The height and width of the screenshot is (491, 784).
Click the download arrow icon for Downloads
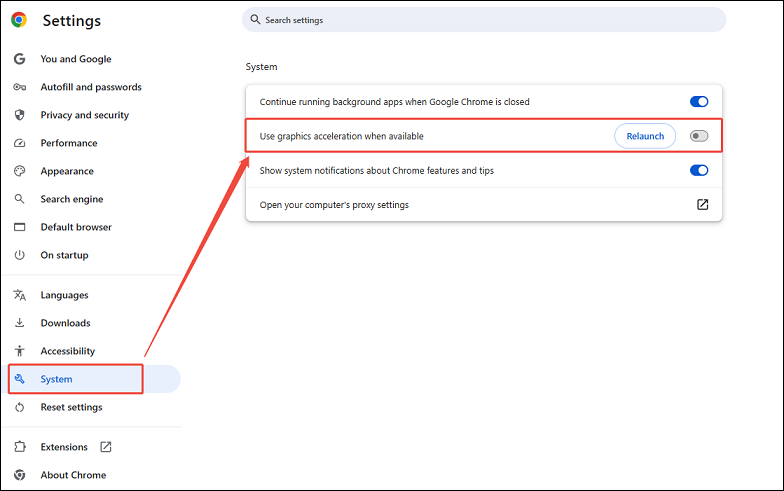(x=20, y=323)
